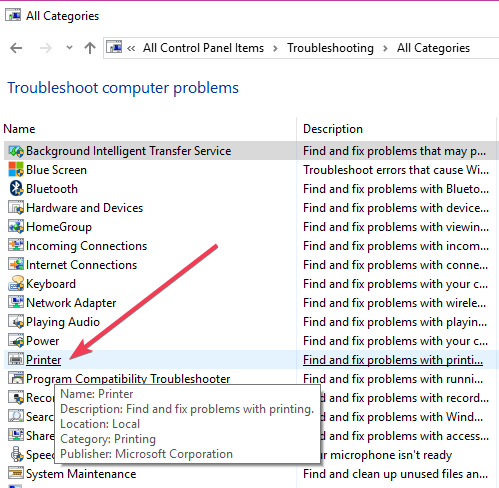
Task: Launch Internet Connections troubleshooter
Action: point(81,265)
